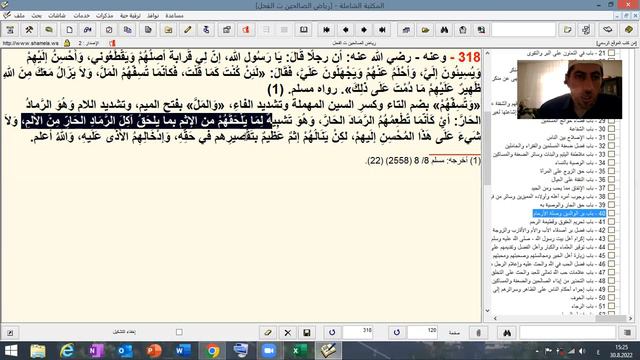The height and width of the screenshot is (360, 640).
Task: Click the binoculars search icon in top toolbar
Action: coord(444,30)
